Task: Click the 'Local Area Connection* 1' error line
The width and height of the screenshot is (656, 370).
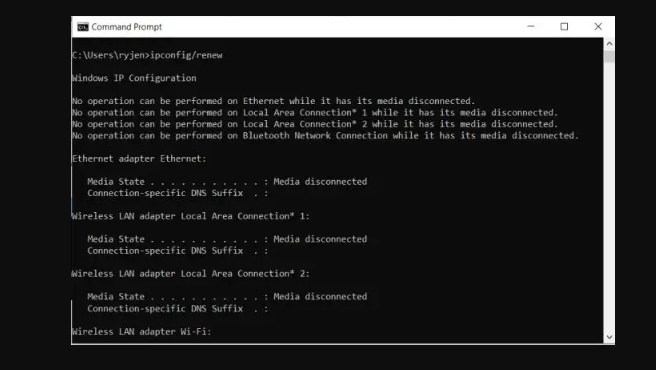Action: click(315, 113)
